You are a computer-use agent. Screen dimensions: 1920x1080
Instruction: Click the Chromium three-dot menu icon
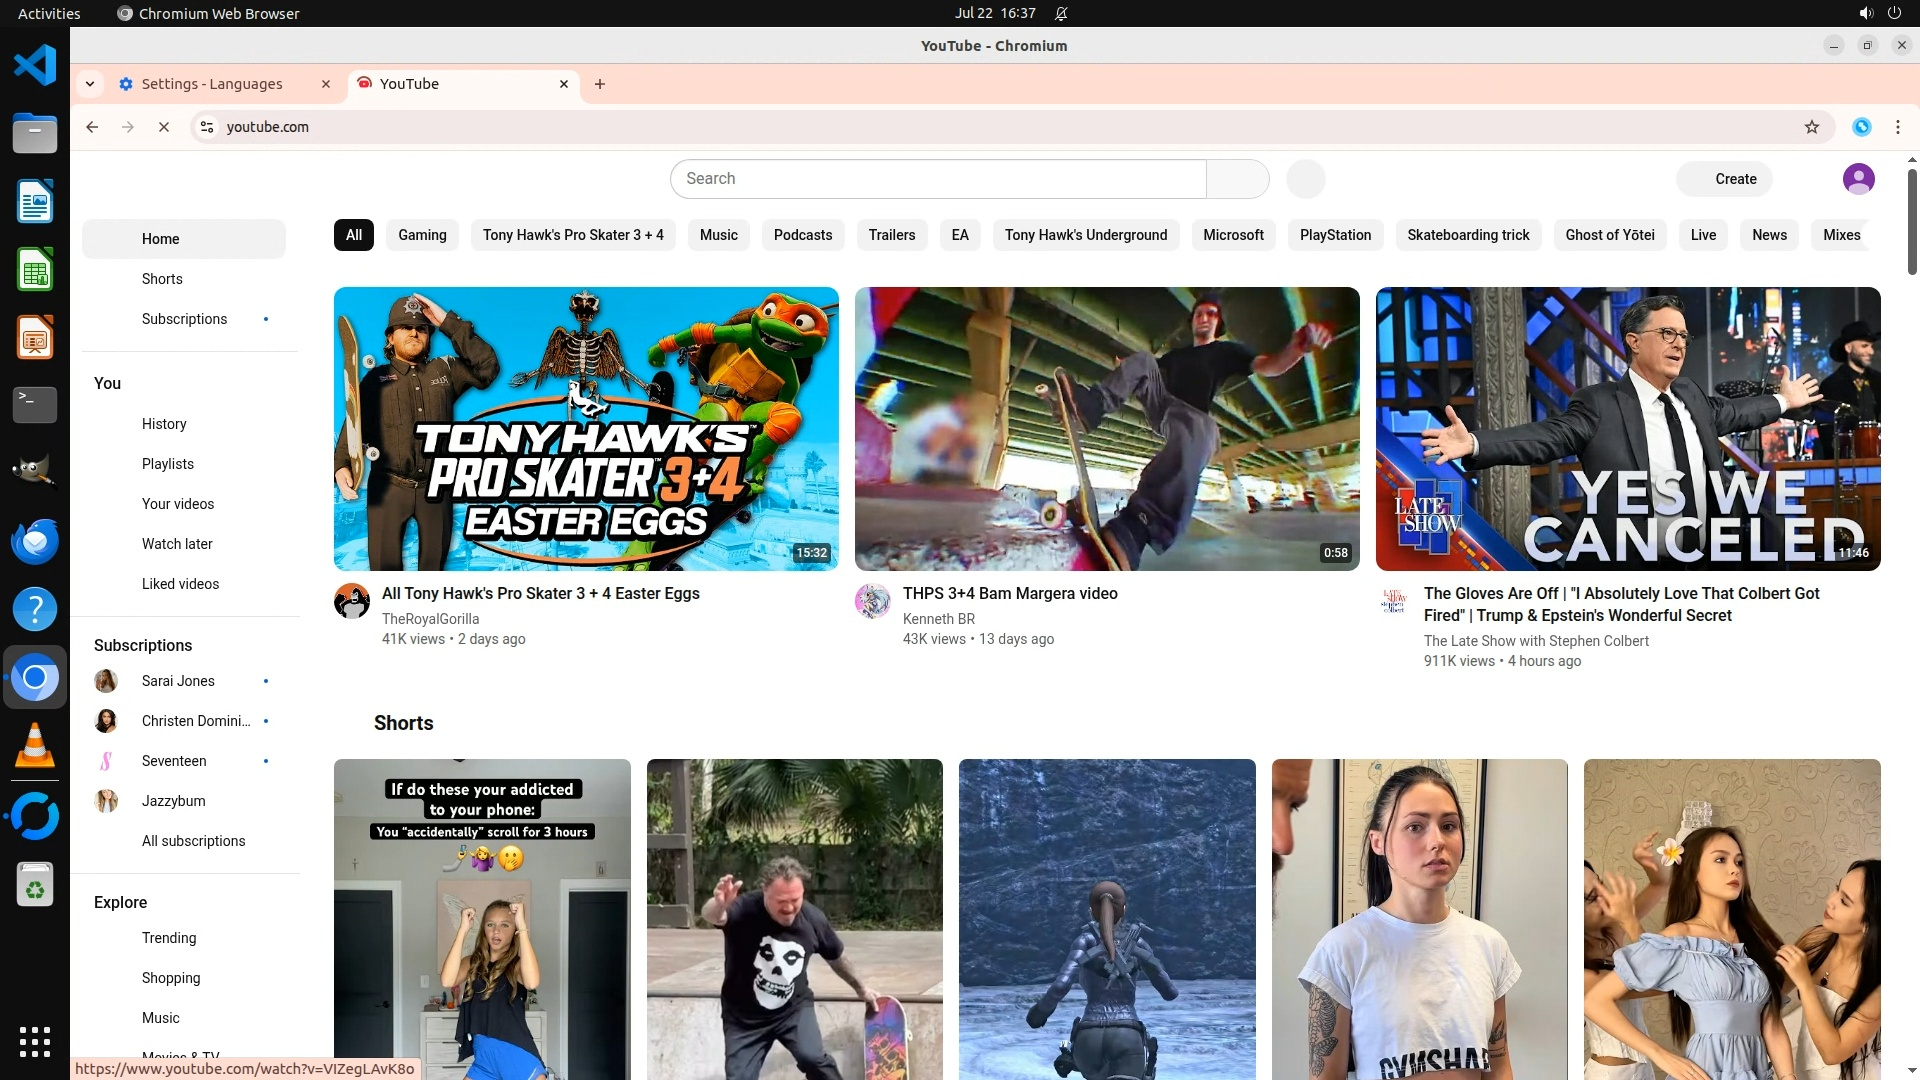point(1897,127)
